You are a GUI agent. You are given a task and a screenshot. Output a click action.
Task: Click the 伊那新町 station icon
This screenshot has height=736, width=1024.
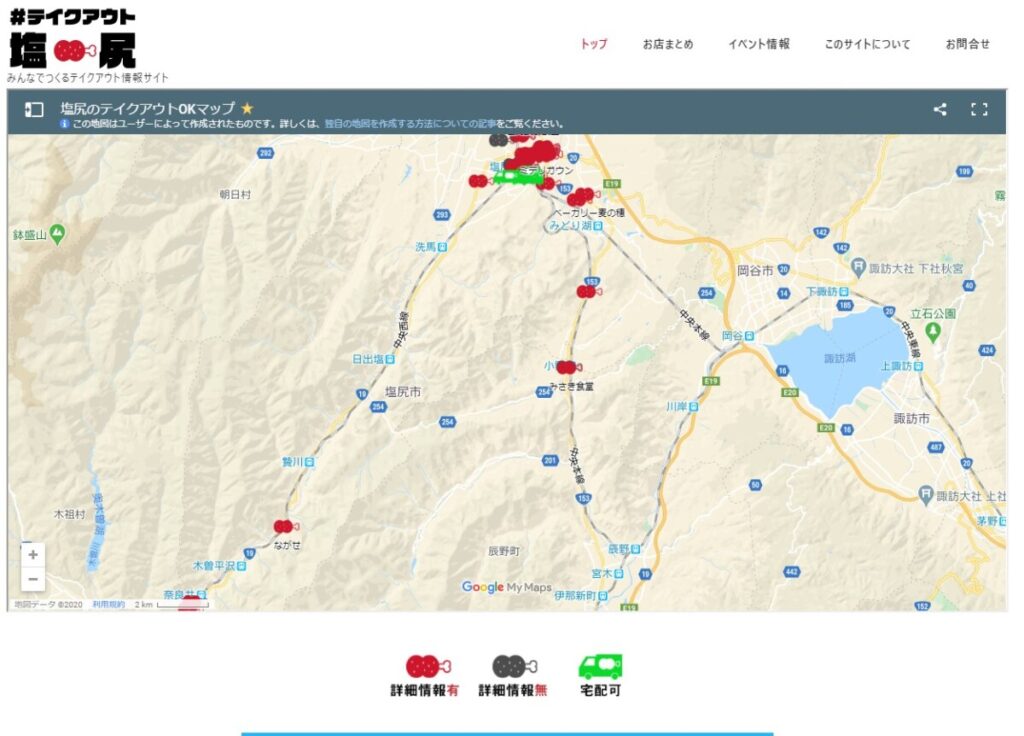click(x=603, y=596)
